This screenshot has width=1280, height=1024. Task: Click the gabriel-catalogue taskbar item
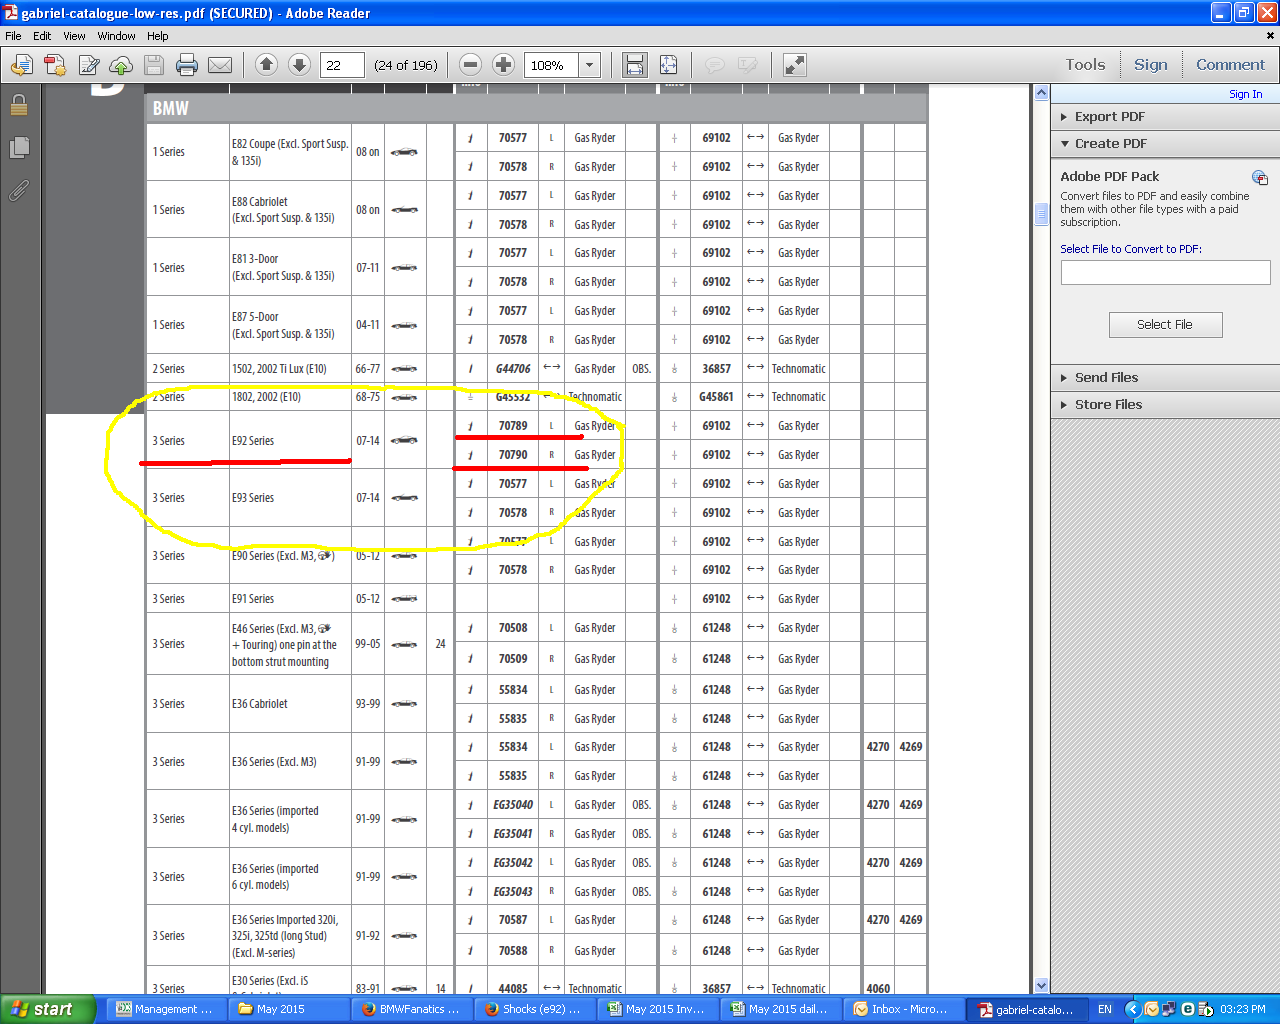(x=1030, y=1009)
